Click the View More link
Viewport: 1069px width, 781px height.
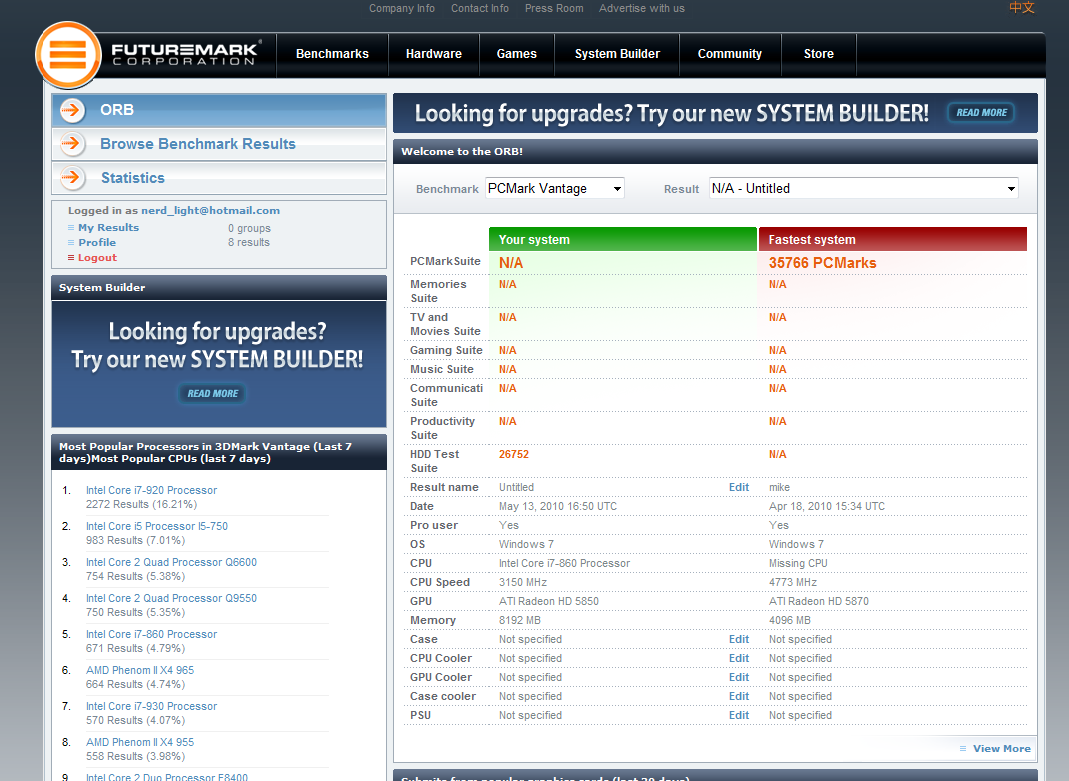pos(1002,748)
